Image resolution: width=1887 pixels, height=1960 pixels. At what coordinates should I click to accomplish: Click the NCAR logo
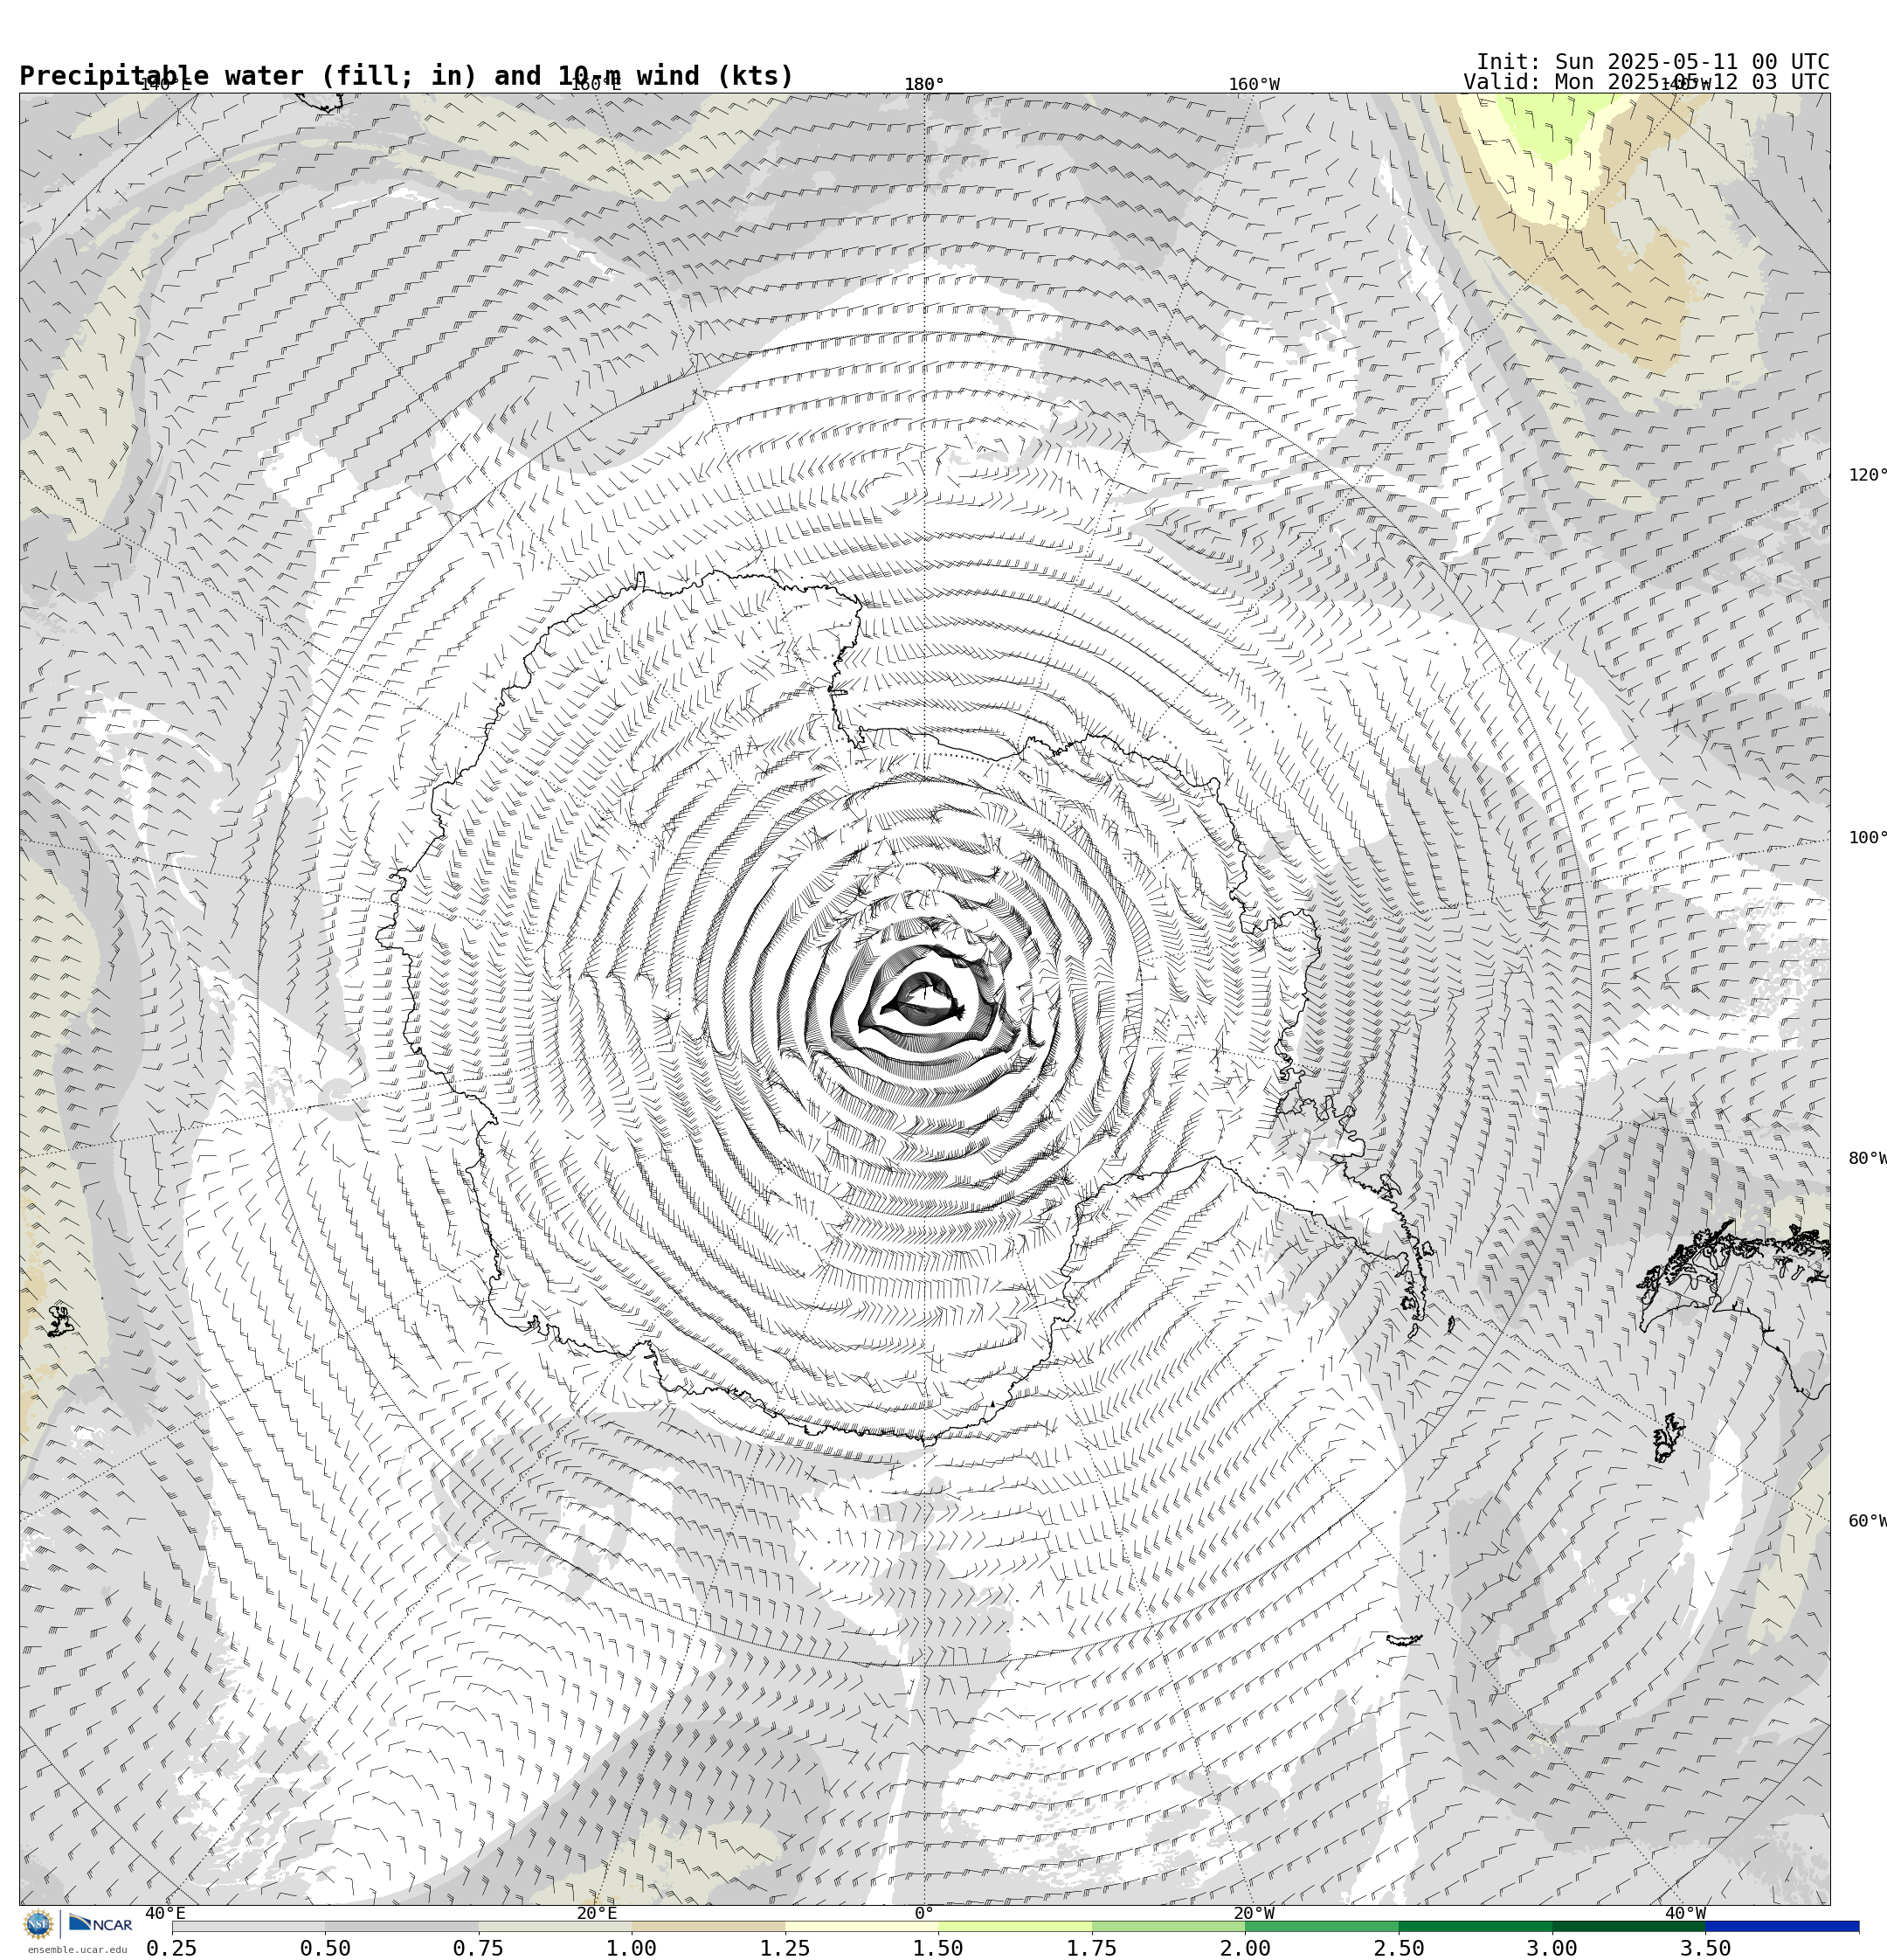tap(100, 1924)
